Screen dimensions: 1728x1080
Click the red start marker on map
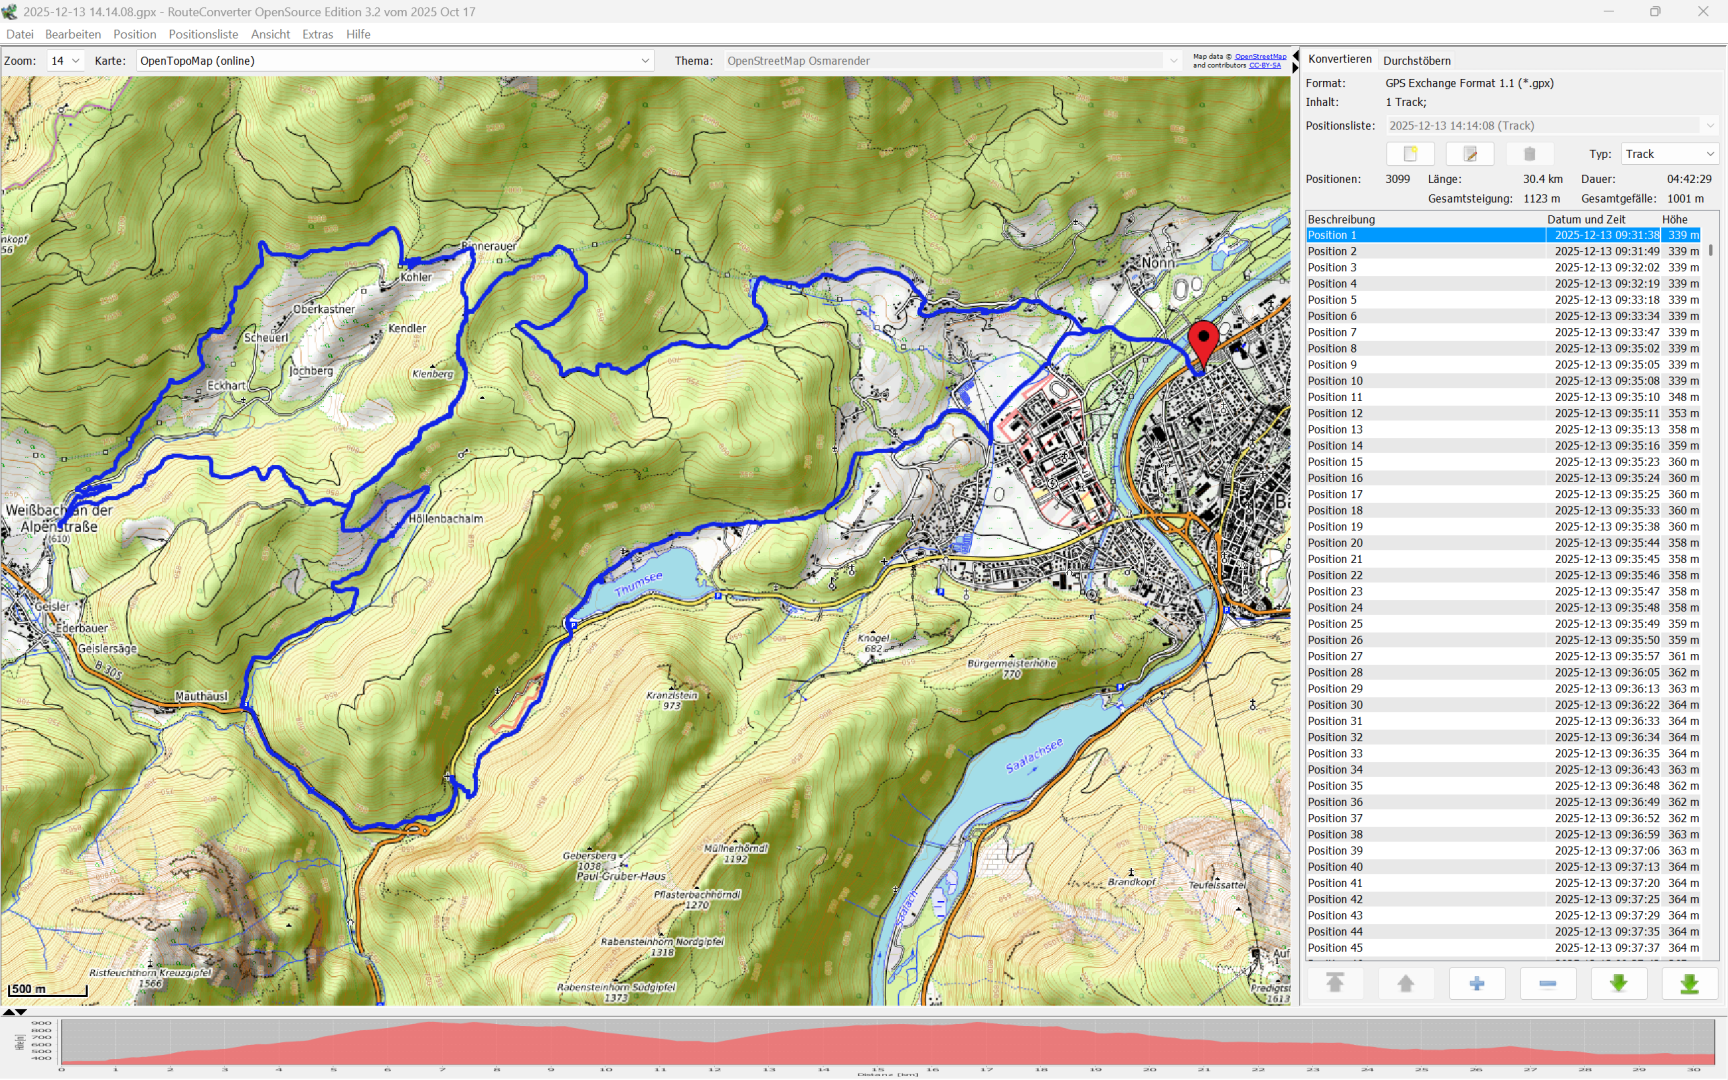coord(1203,341)
